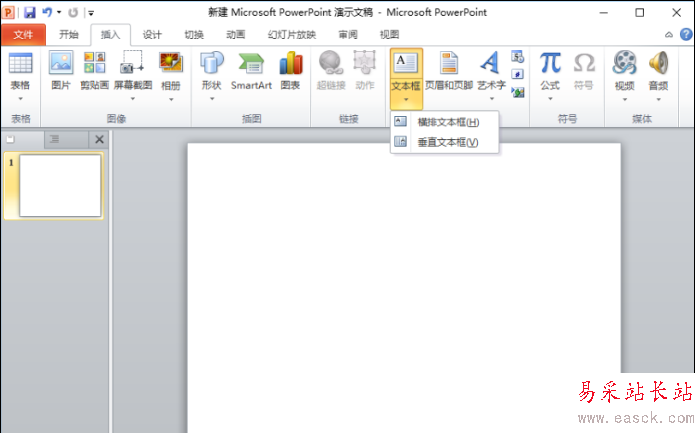
Task: Insert an Equation (公式)
Action: 550,62
